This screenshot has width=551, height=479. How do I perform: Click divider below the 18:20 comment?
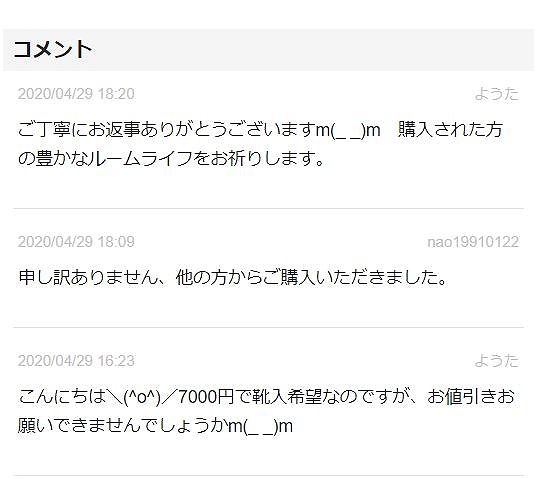[x=268, y=208]
